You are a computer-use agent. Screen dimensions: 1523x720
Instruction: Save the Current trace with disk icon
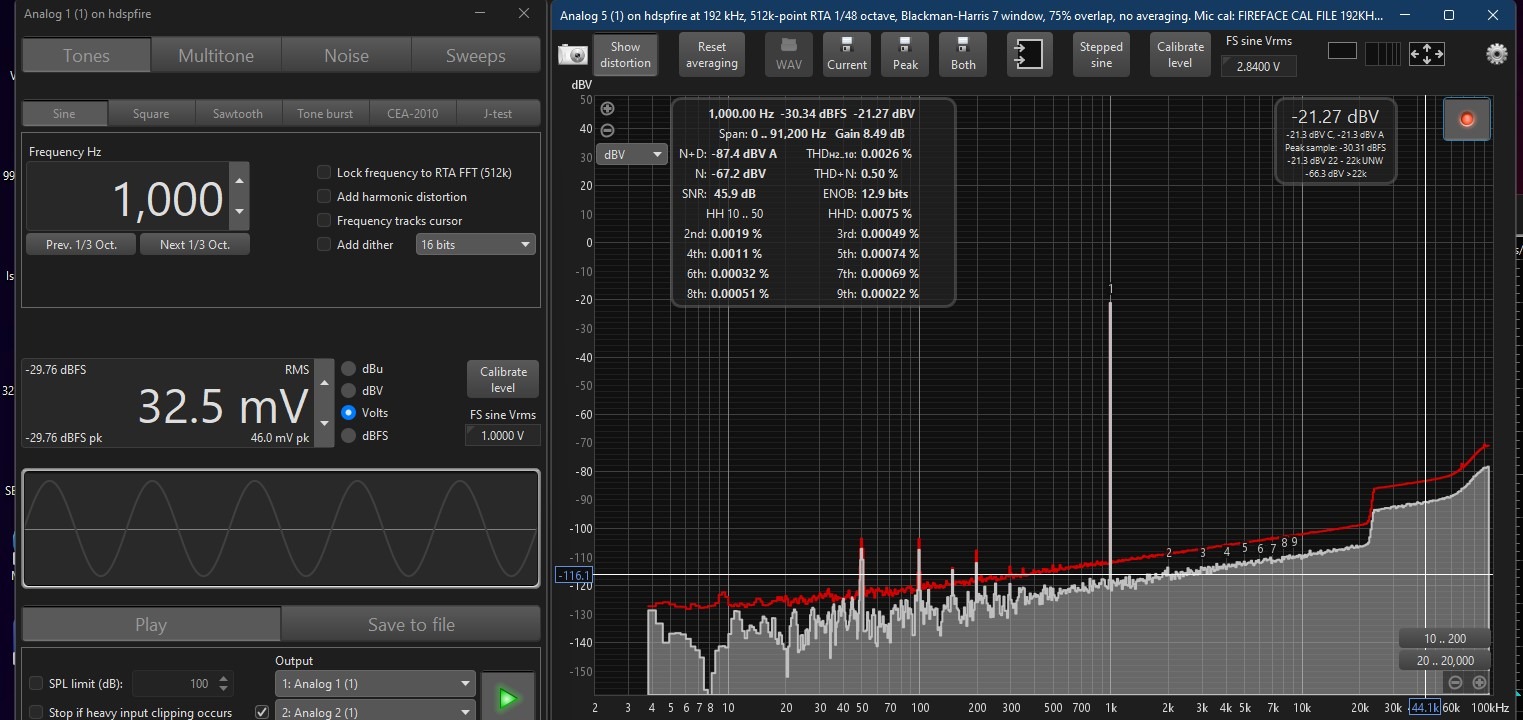847,53
